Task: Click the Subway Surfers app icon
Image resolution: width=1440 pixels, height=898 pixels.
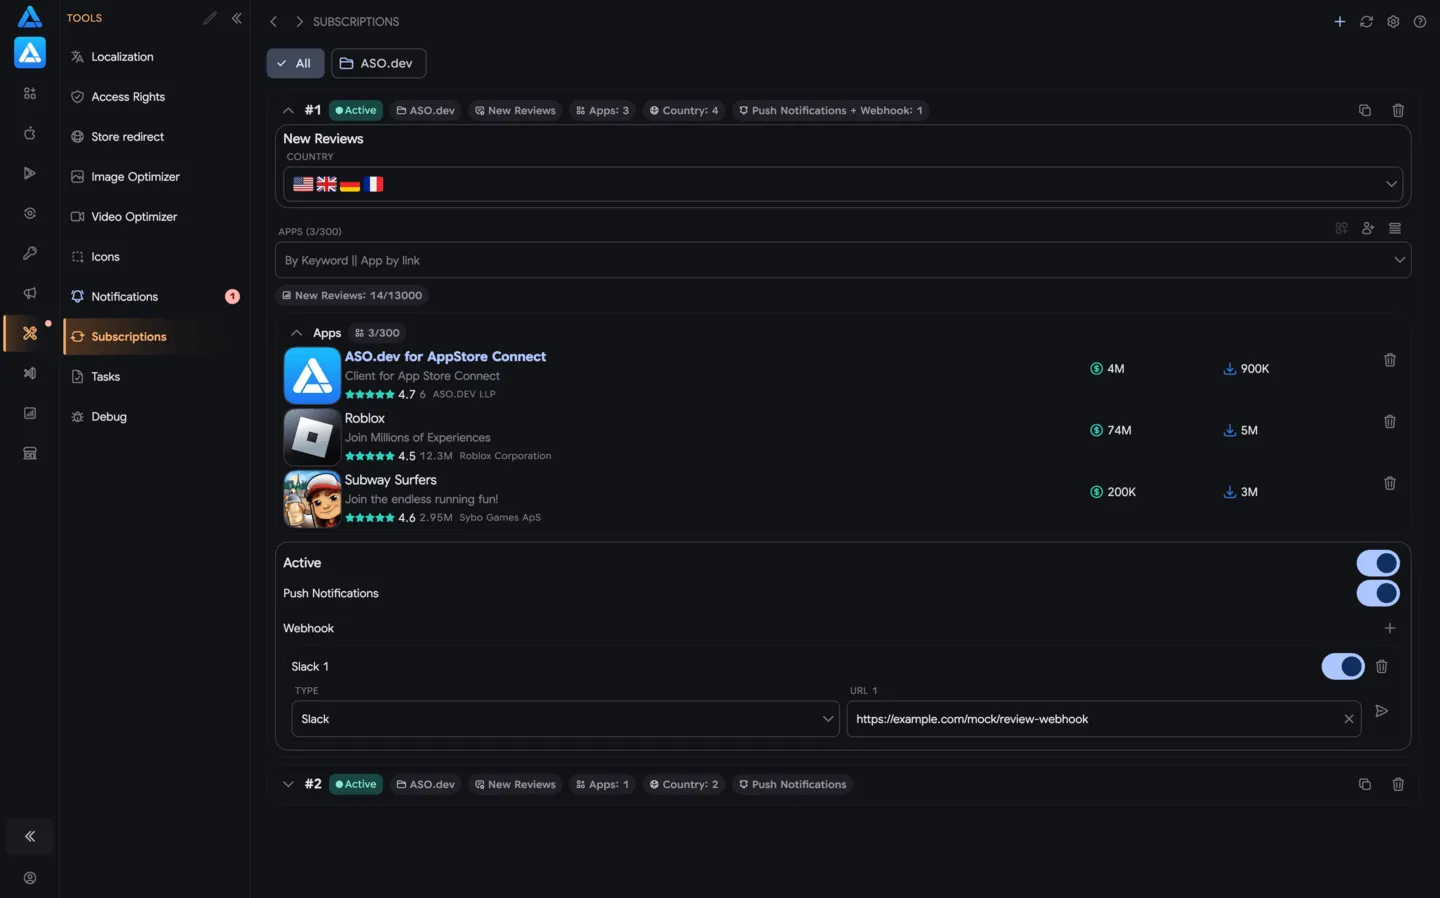Action: 312,499
